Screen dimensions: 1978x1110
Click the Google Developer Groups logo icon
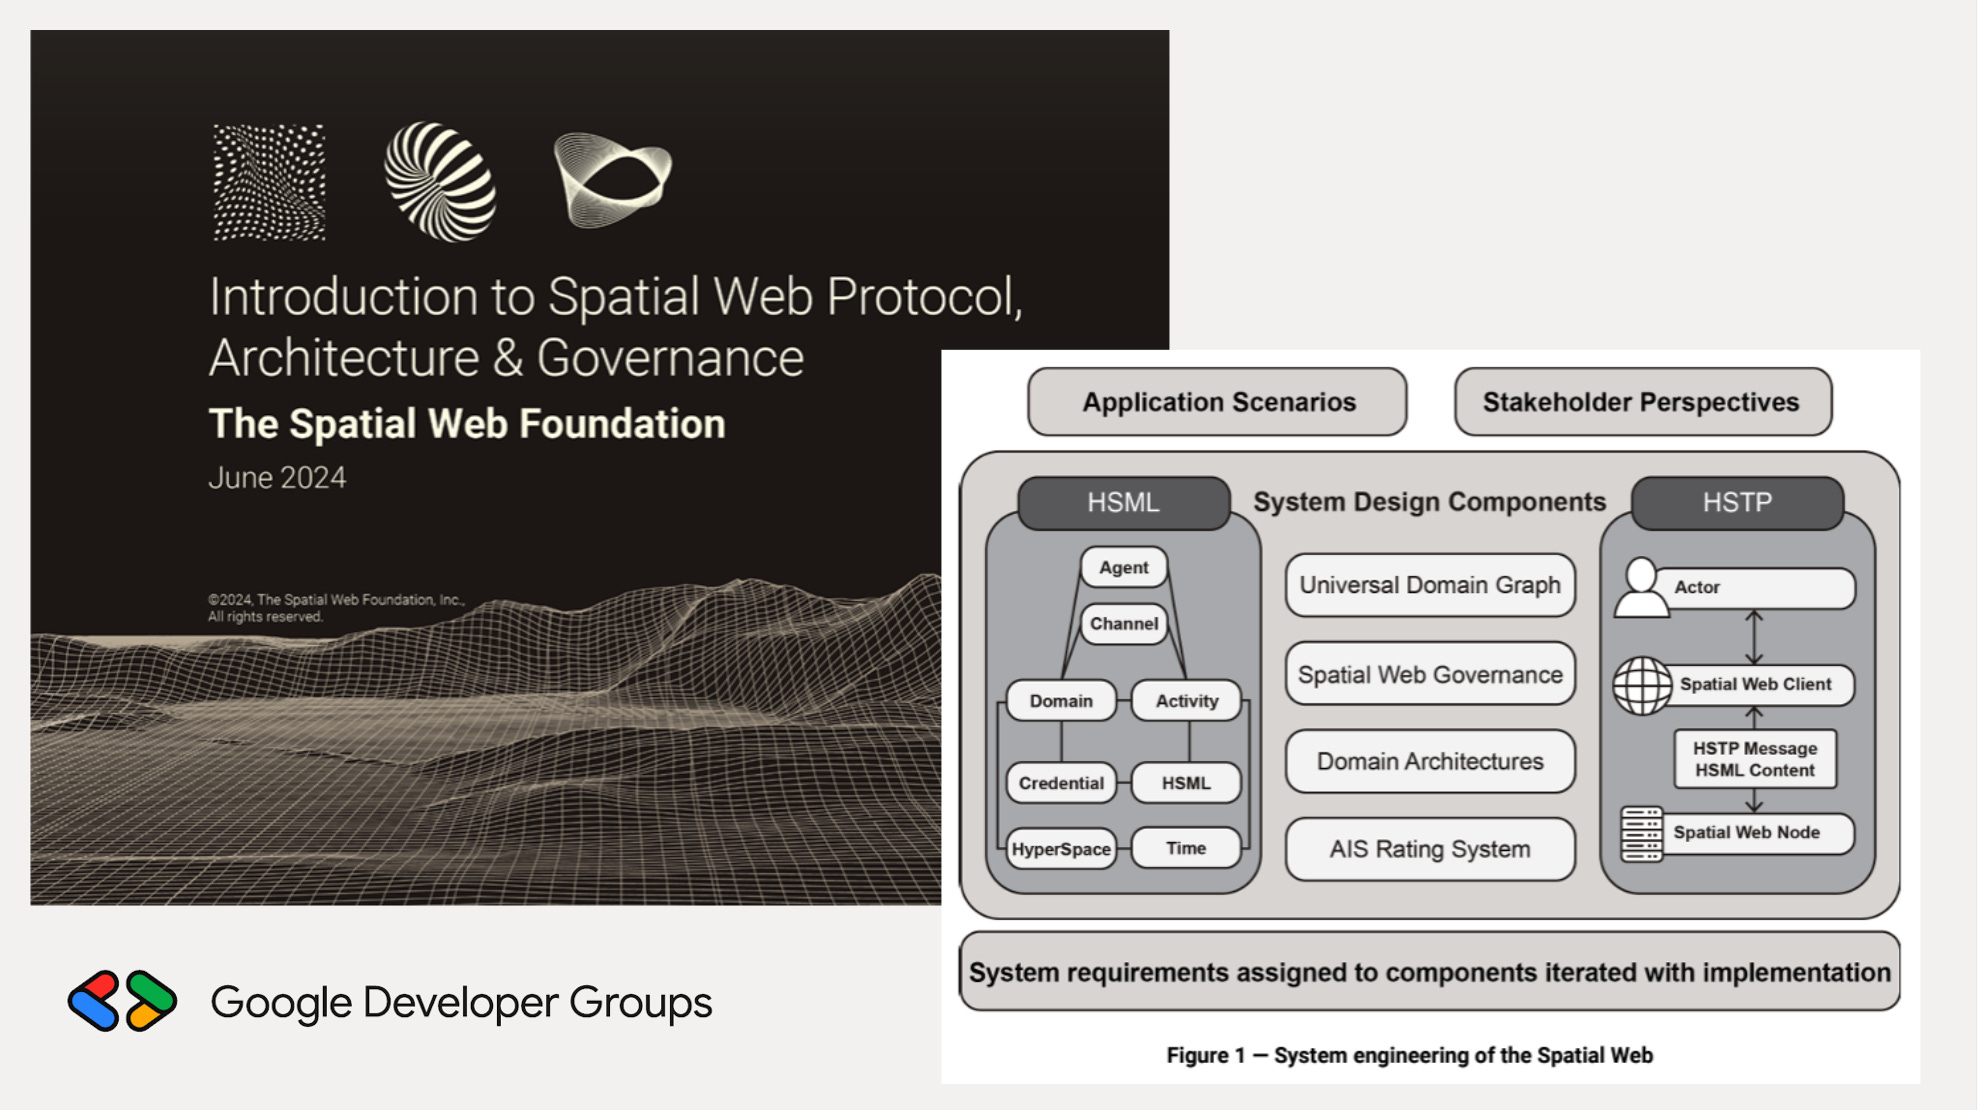point(122,1001)
